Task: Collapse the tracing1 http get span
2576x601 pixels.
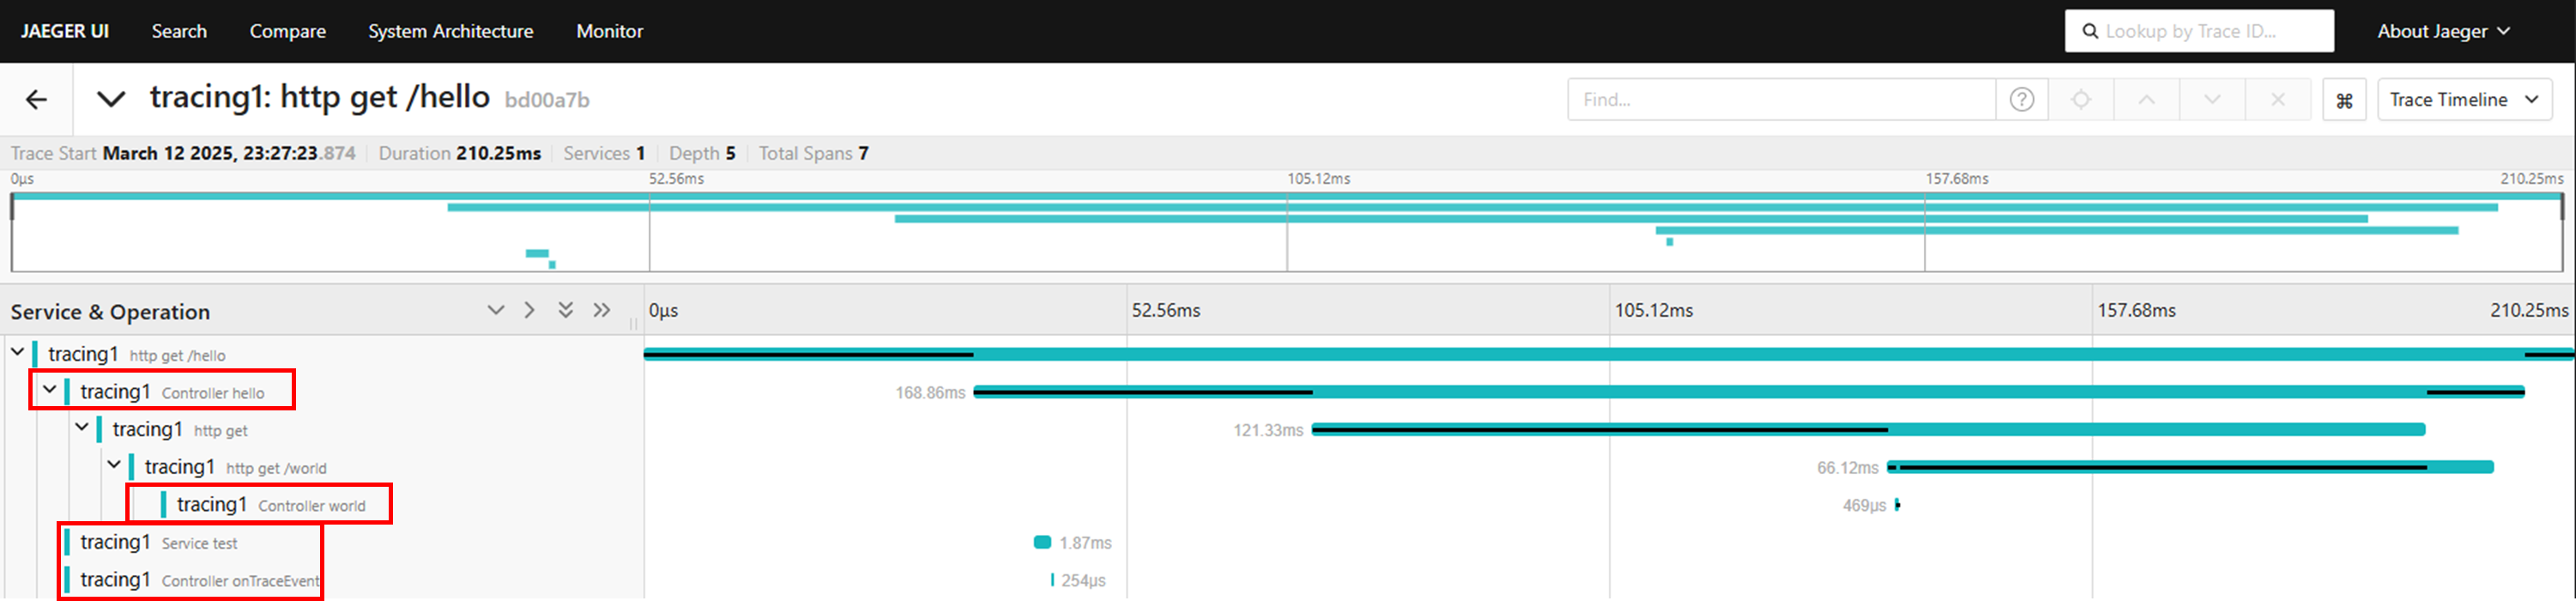Action: click(82, 427)
